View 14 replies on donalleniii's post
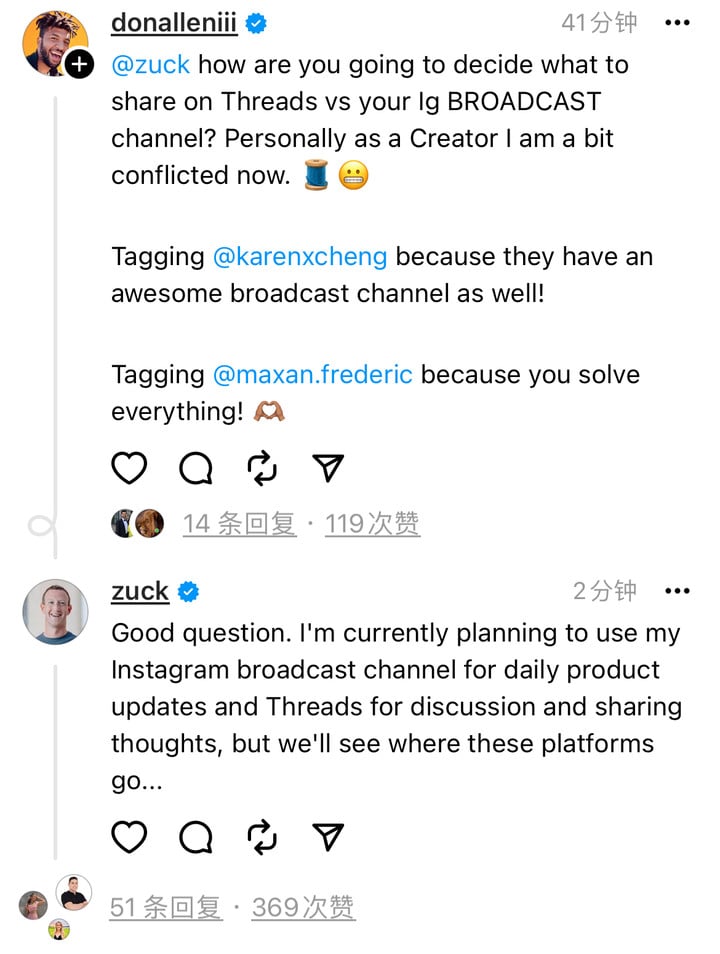 click(x=239, y=523)
